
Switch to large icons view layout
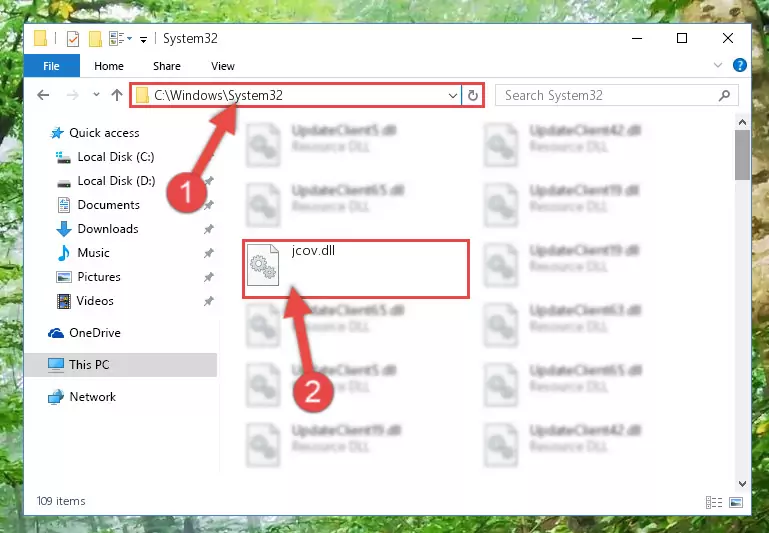coord(736,502)
